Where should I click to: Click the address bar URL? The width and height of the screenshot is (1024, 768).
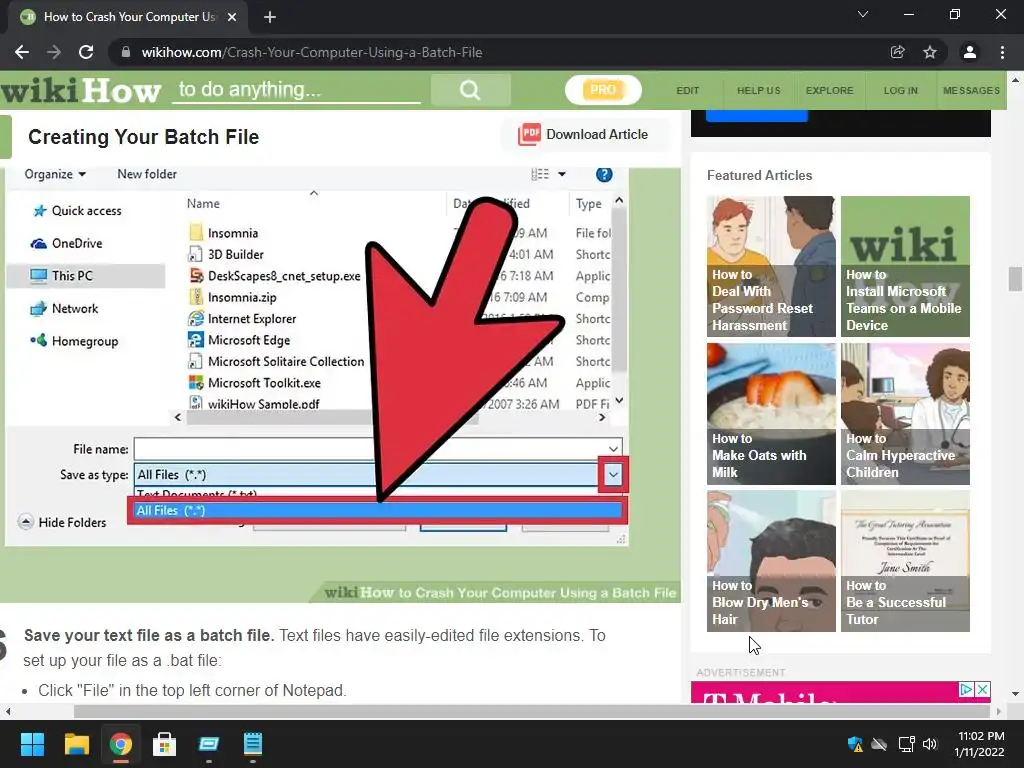pyautogui.click(x=312, y=52)
